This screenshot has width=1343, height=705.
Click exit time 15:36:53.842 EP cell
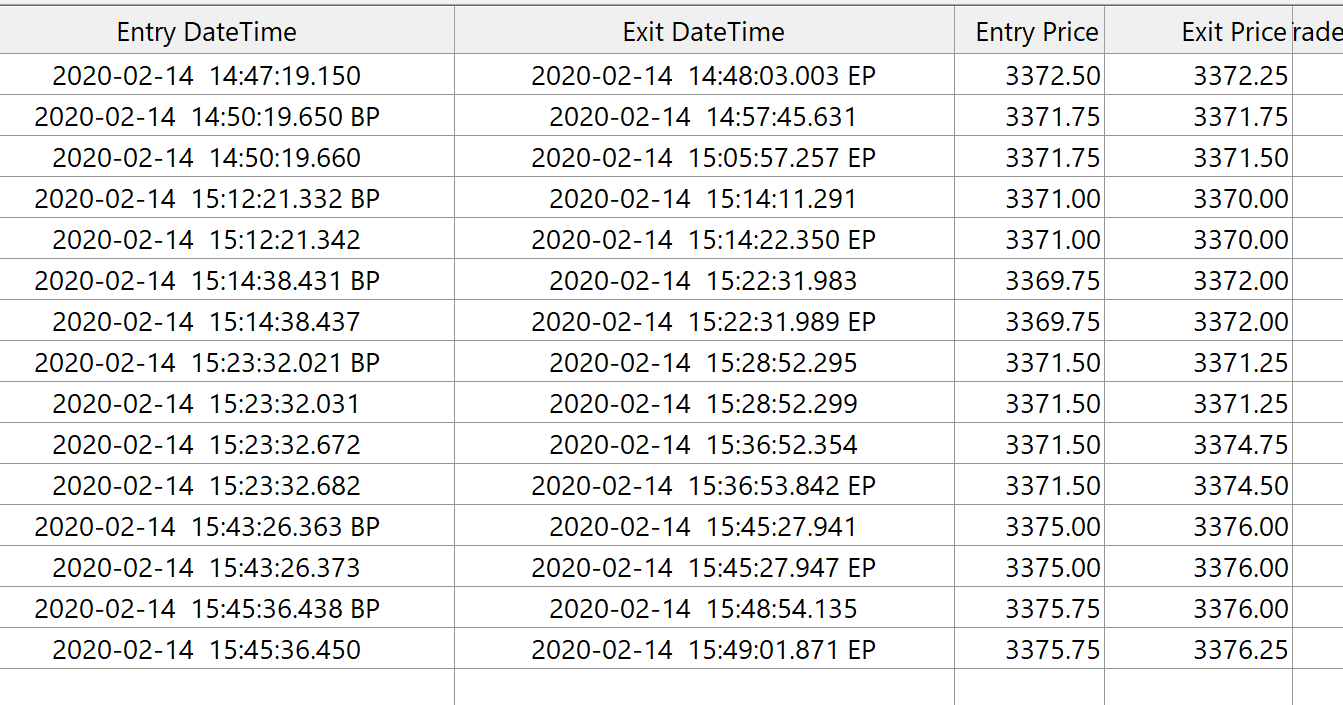tap(703, 486)
